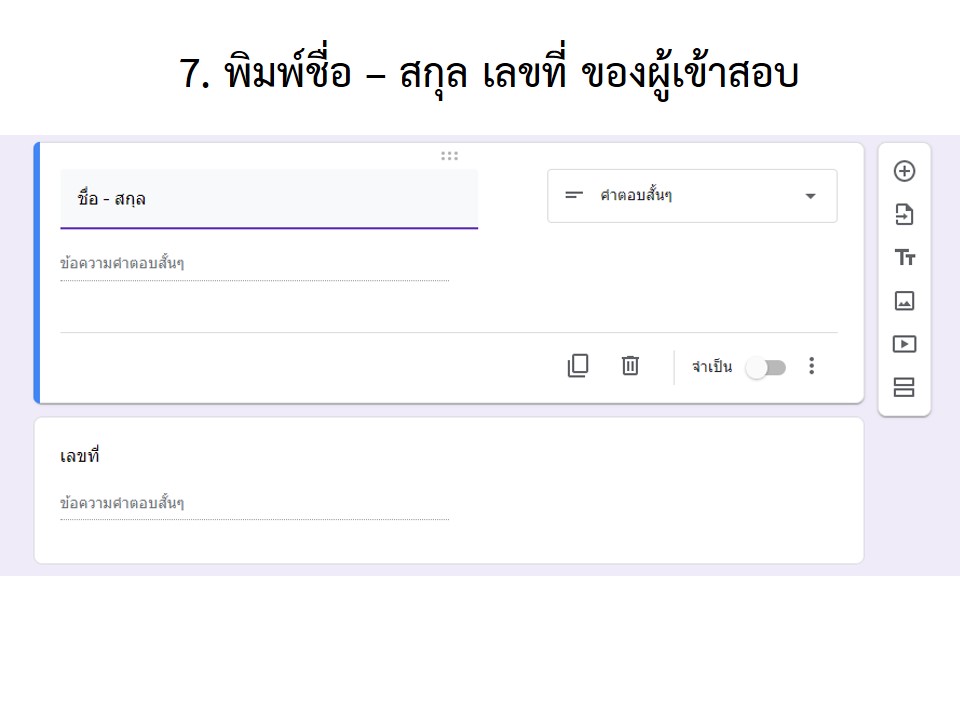Insert an image using sidebar icon
The height and width of the screenshot is (720, 960).
tap(904, 301)
